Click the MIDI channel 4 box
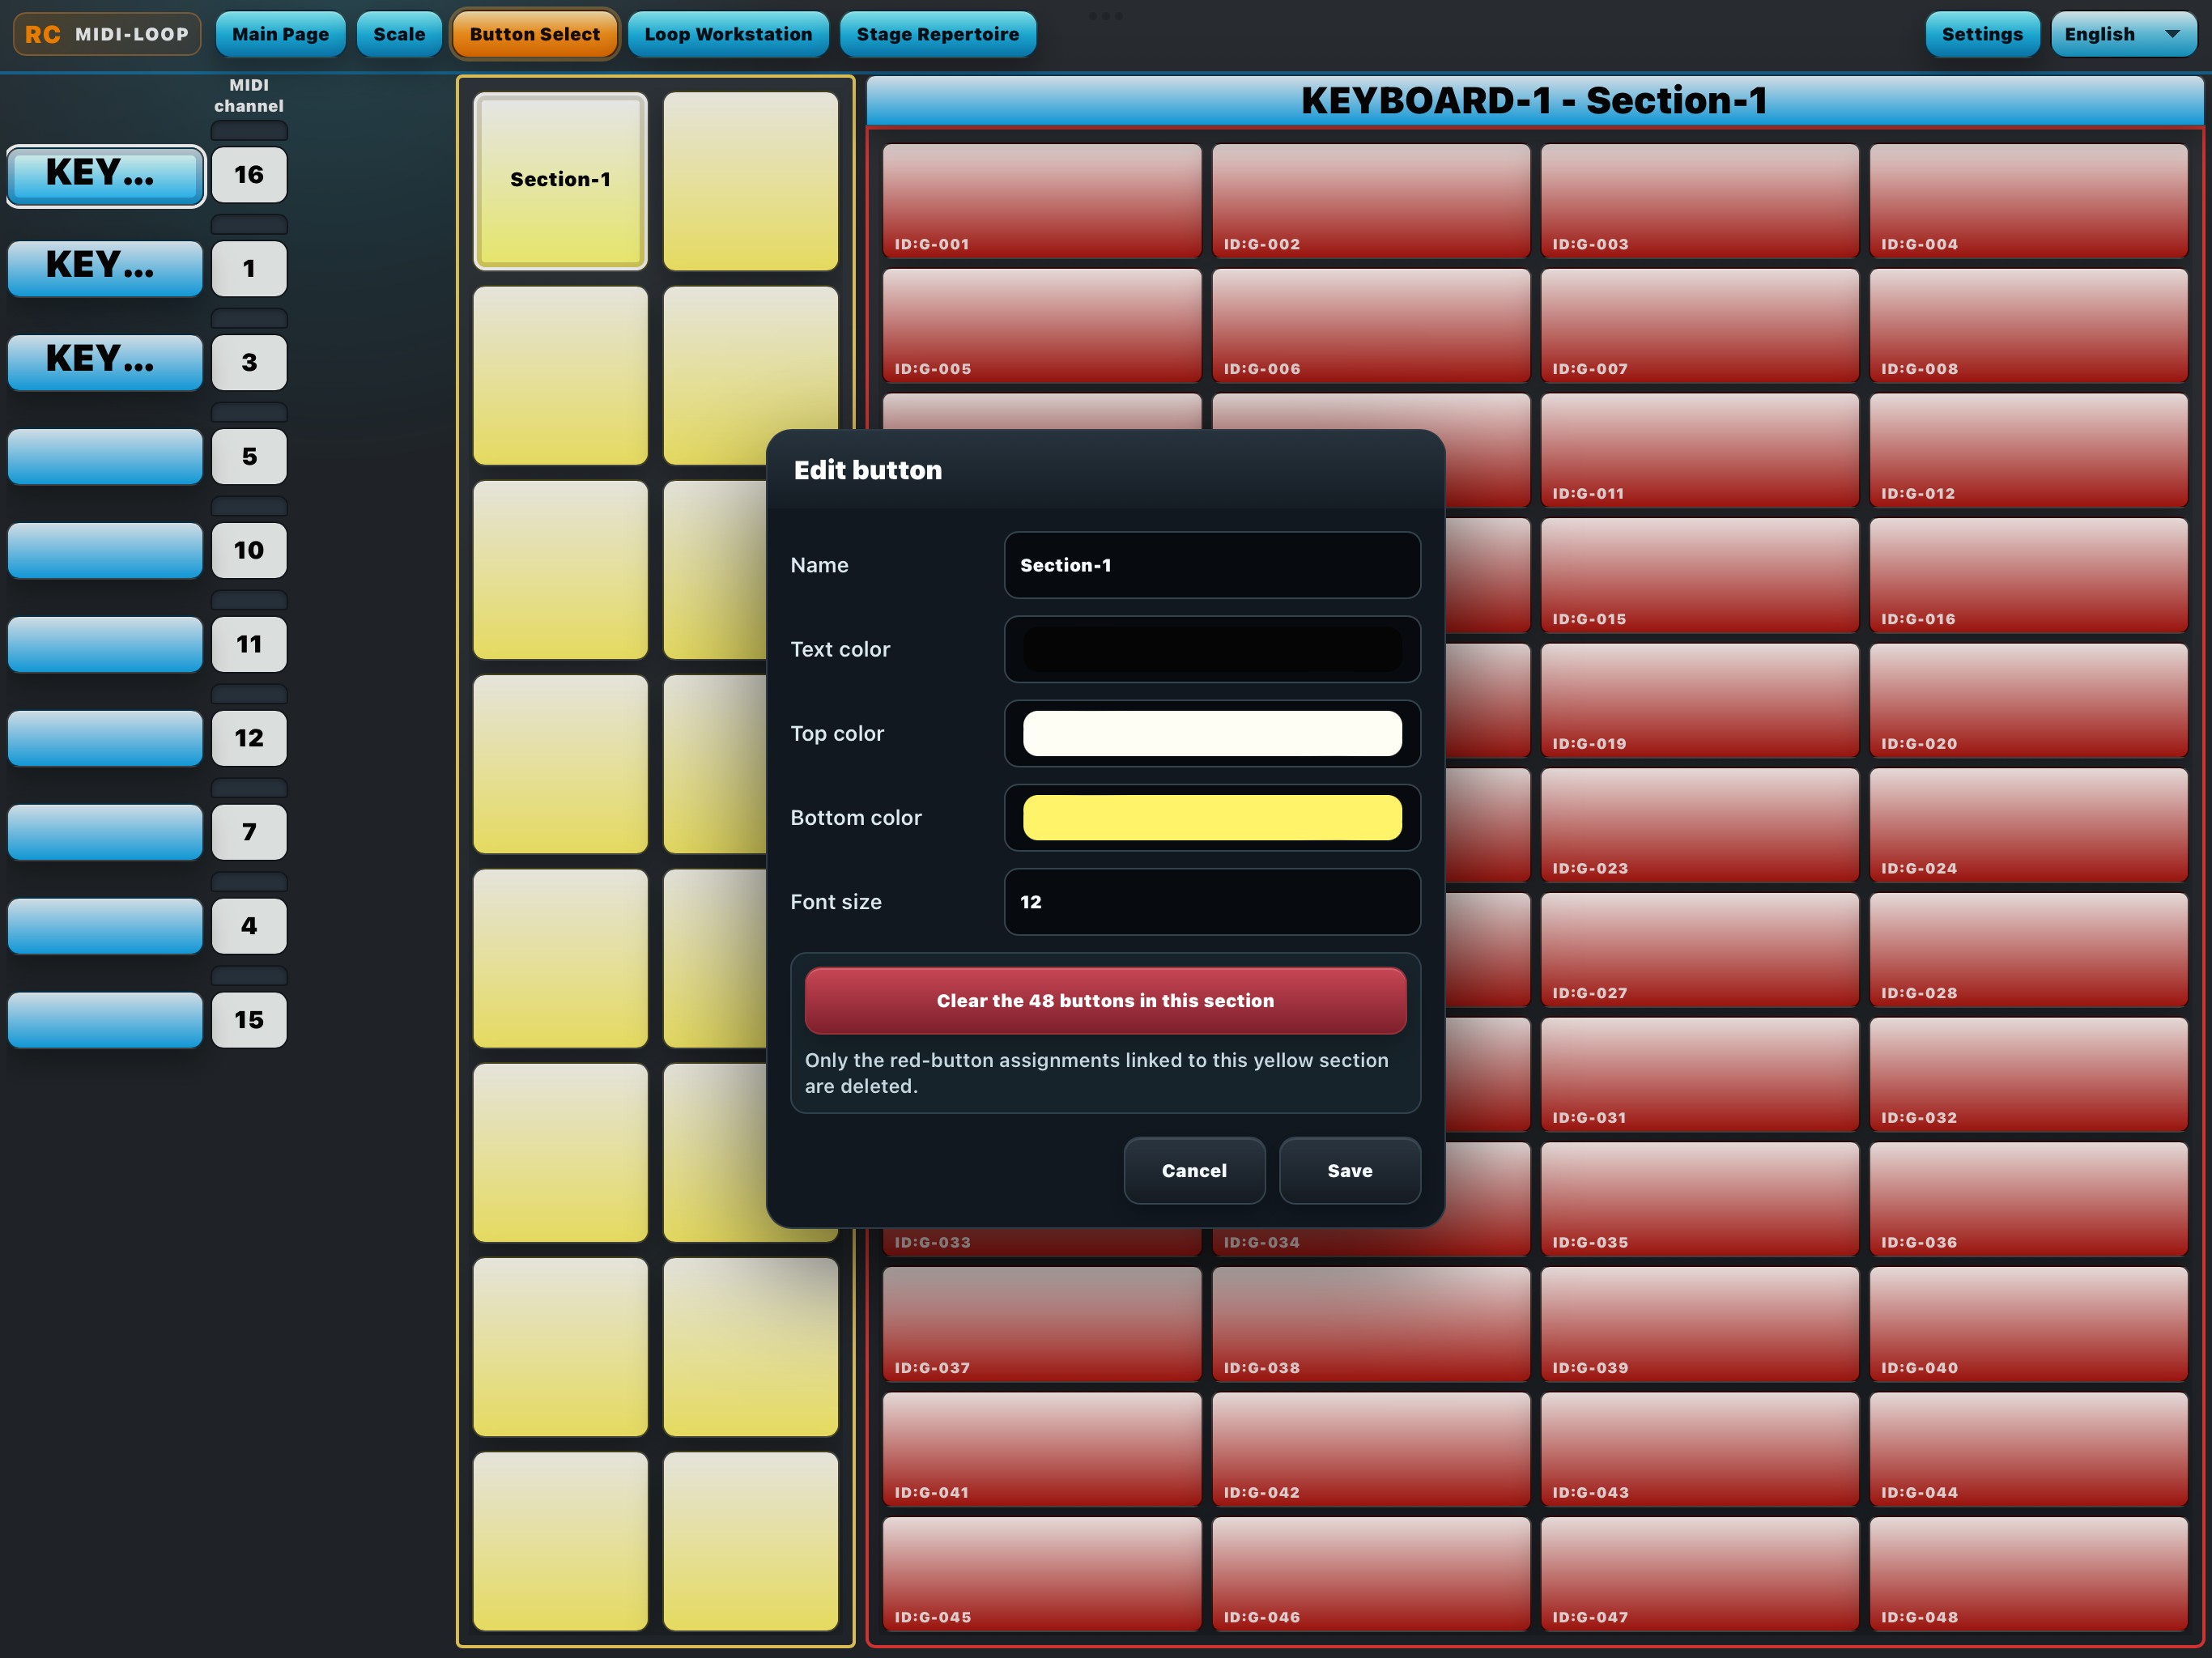Screen dimensions: 2212x1658 [249, 926]
